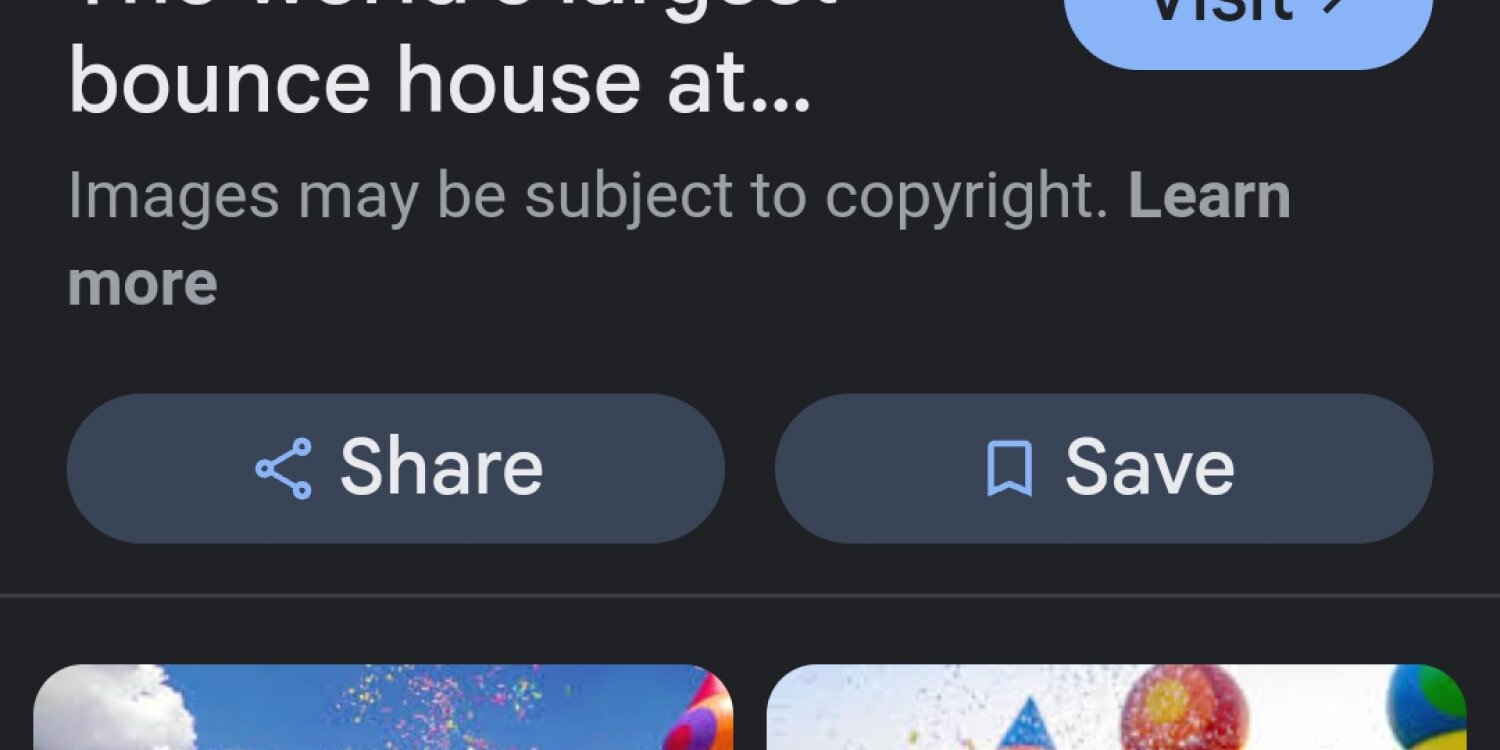Tap the Share button
Screen dimensions: 1500x750
pyautogui.click(x=395, y=468)
